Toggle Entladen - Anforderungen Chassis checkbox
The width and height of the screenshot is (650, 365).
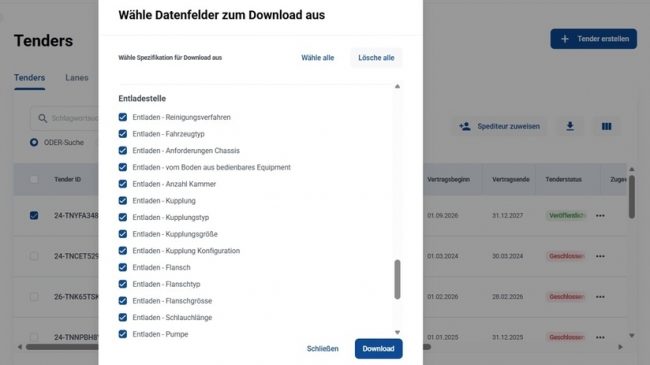click(x=123, y=150)
